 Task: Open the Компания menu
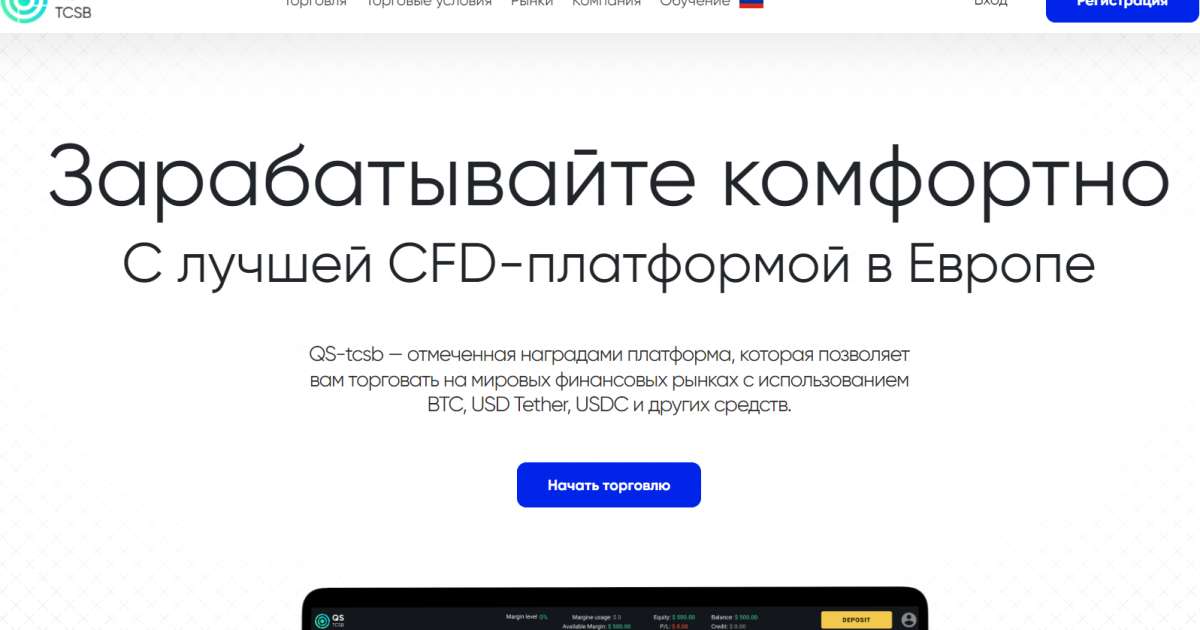point(606,4)
